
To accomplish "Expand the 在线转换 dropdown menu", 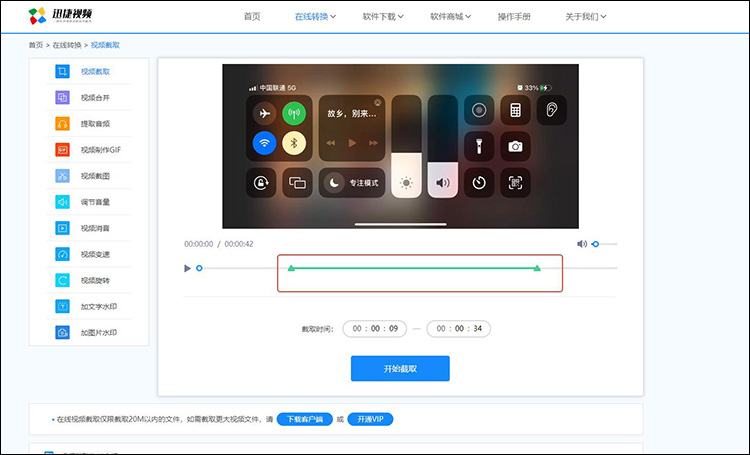I will [315, 17].
